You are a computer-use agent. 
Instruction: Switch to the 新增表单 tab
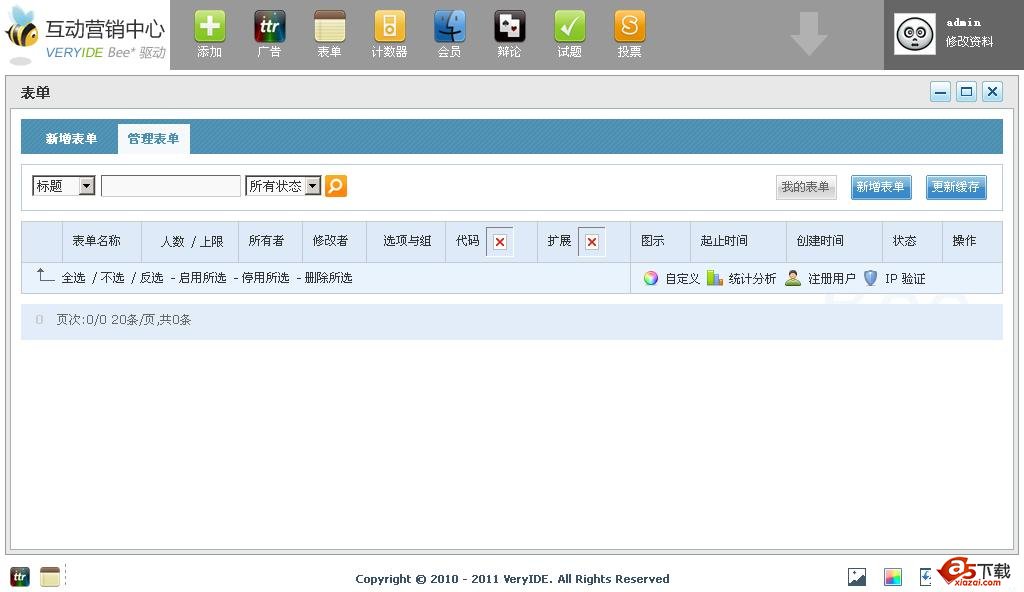[71, 139]
